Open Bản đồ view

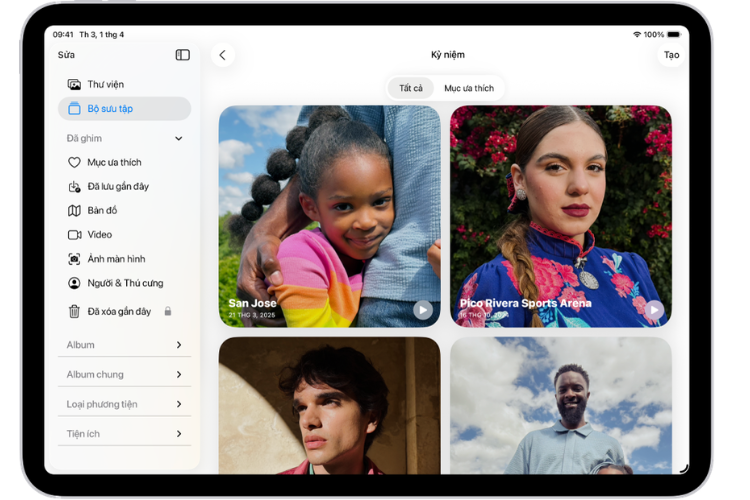pos(124,211)
